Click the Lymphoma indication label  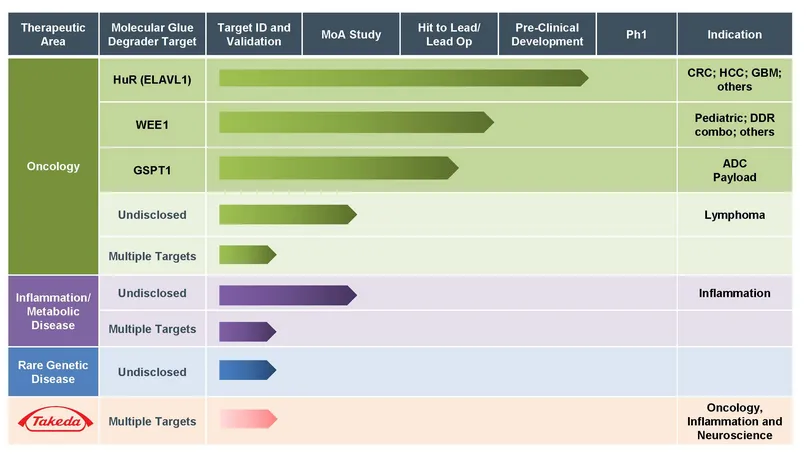(x=734, y=215)
